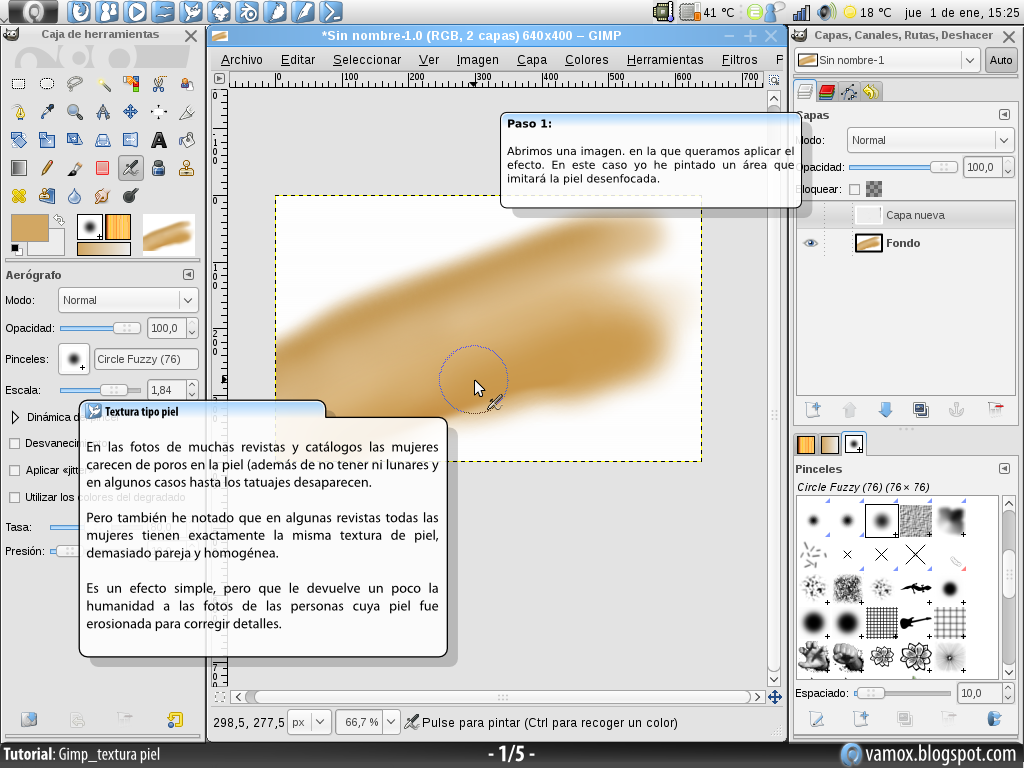Open the Seleccionar menu

[367, 60]
